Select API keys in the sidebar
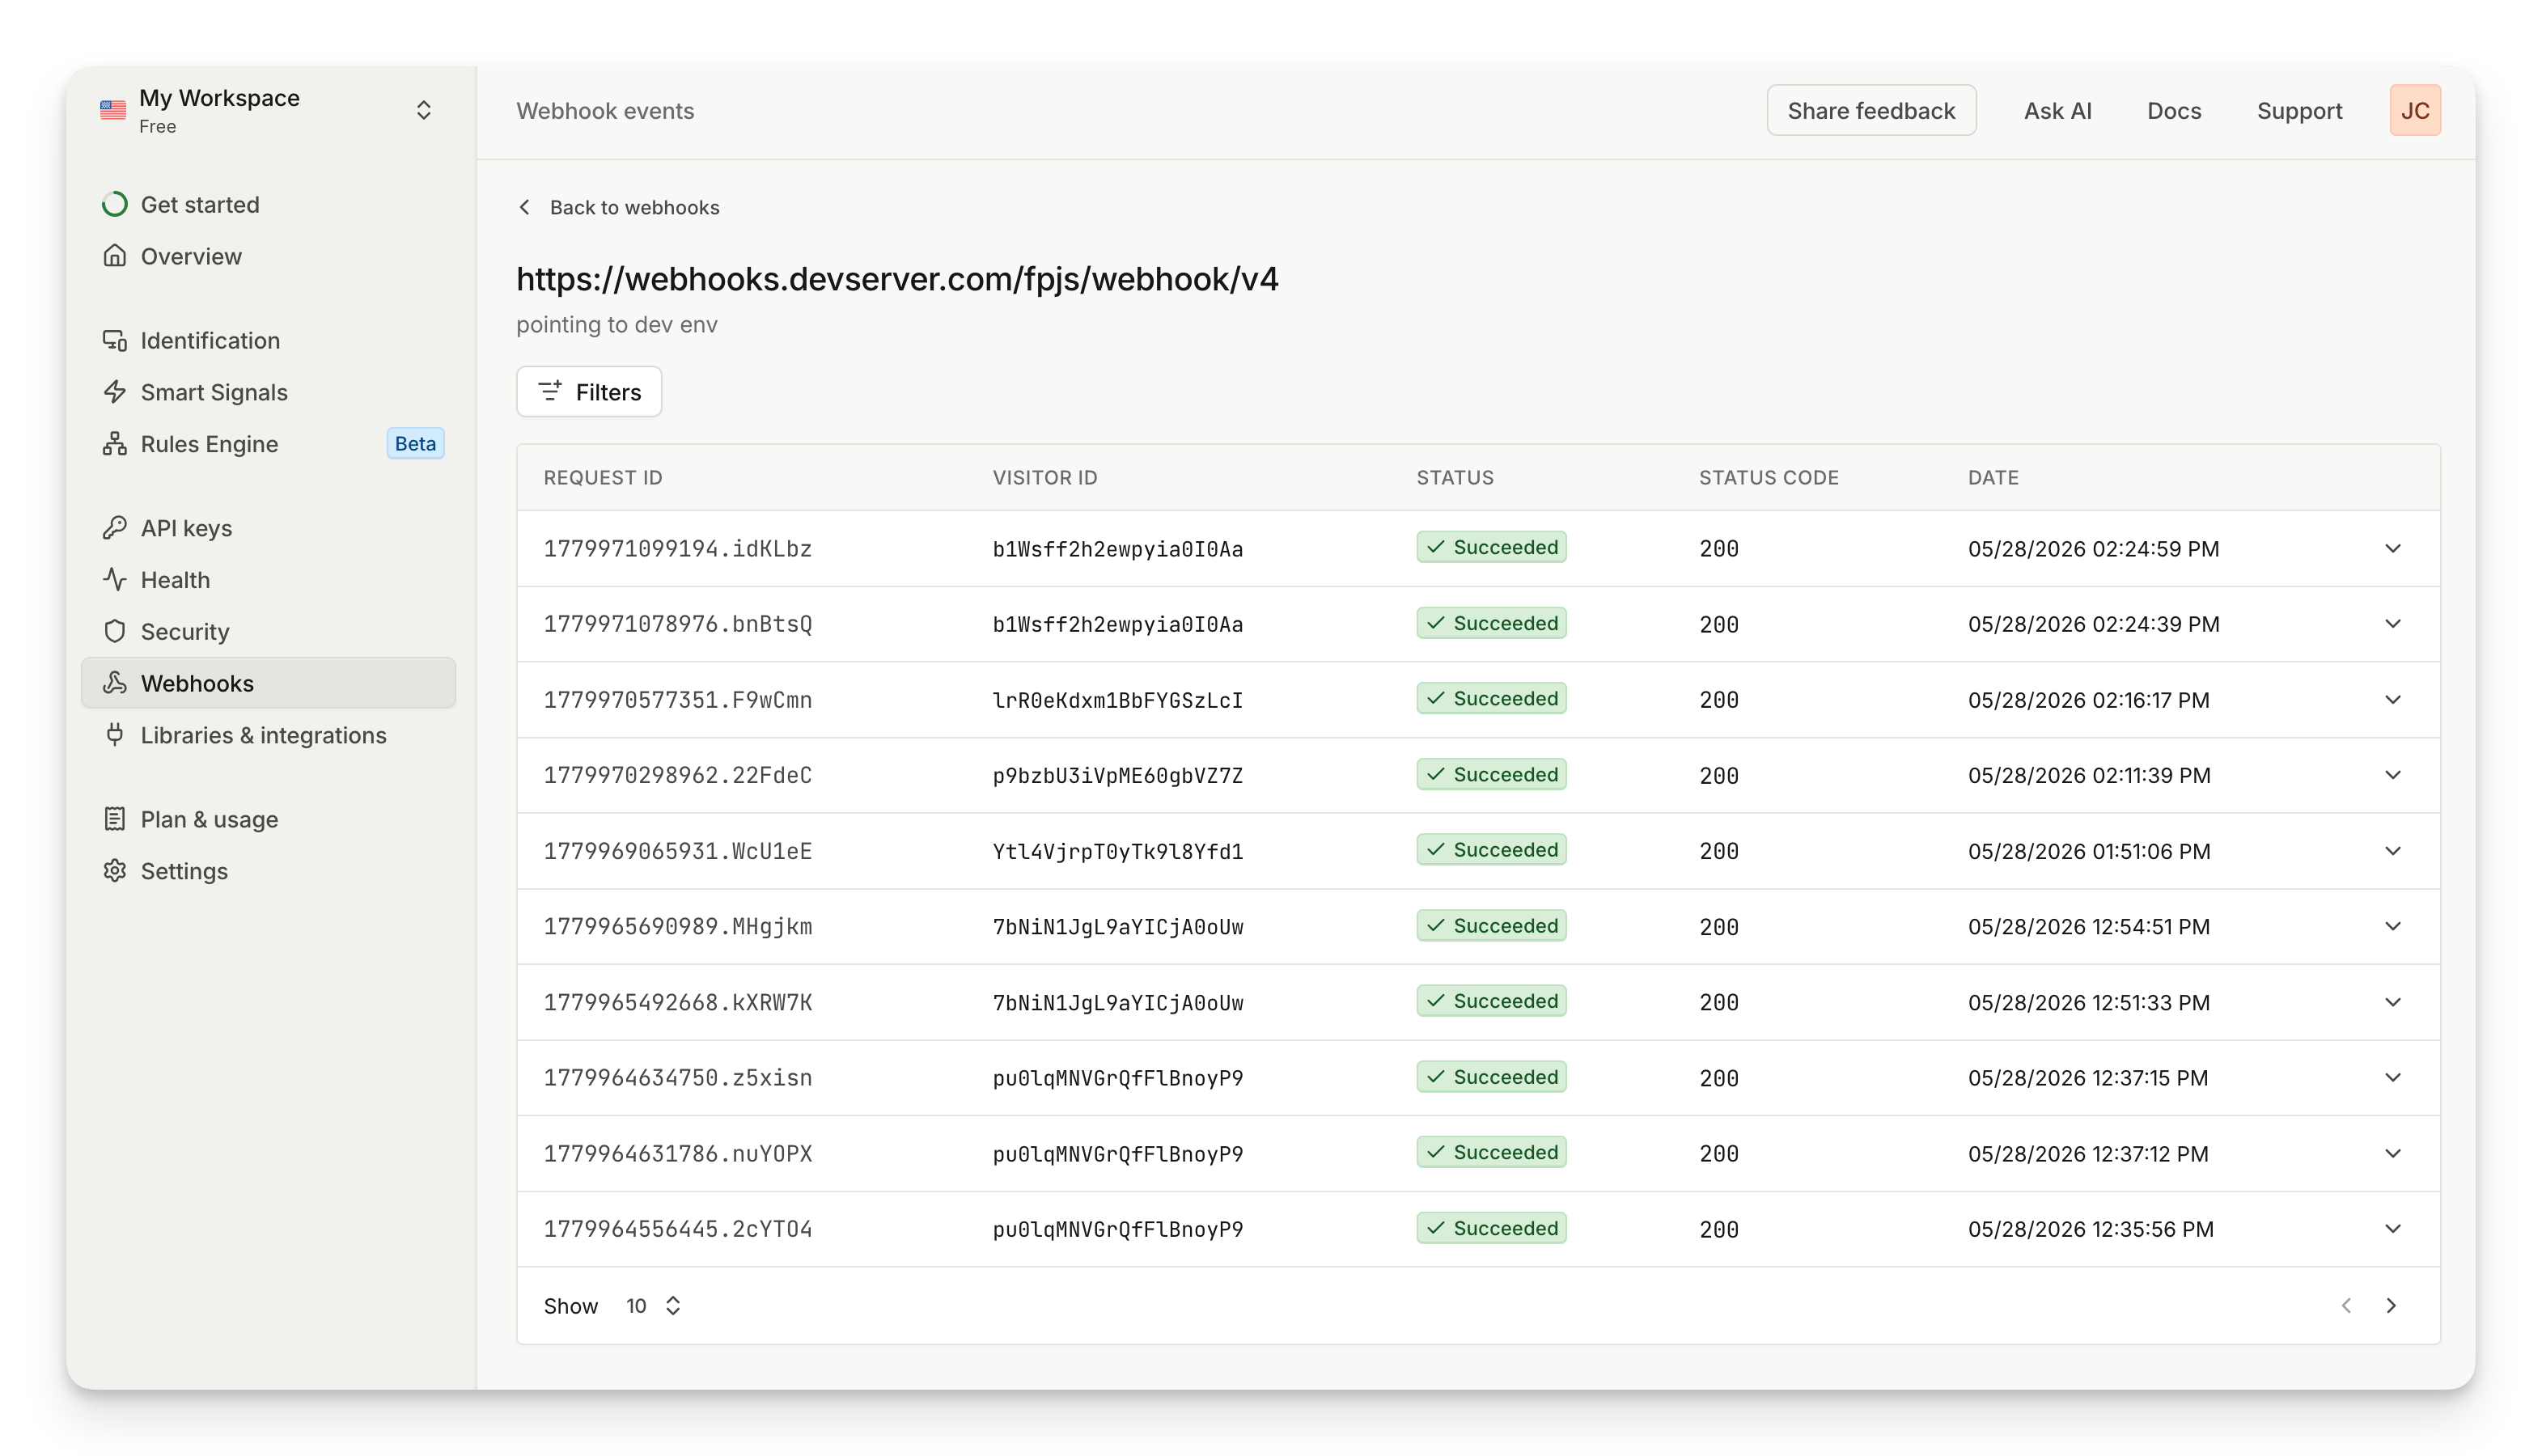2542x1456 pixels. pyautogui.click(x=268, y=528)
